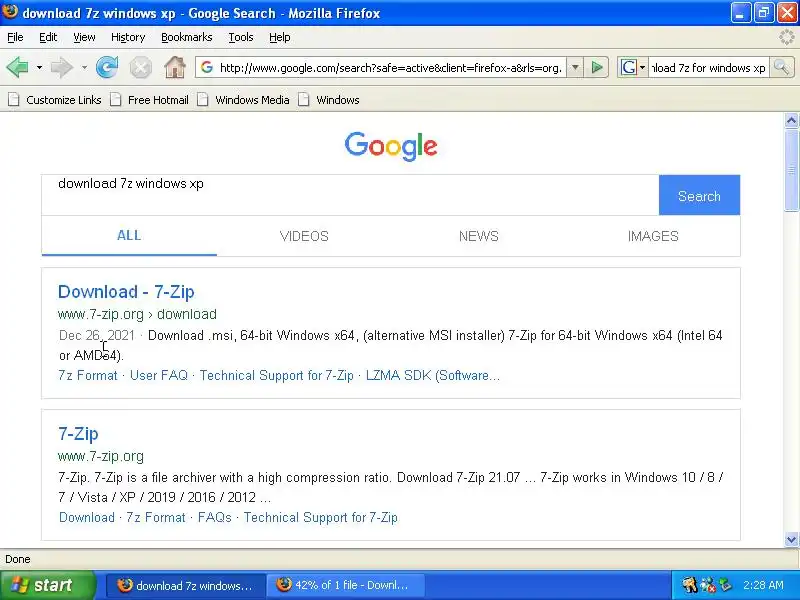Open the forward history dropdown arrow

pyautogui.click(x=84, y=67)
